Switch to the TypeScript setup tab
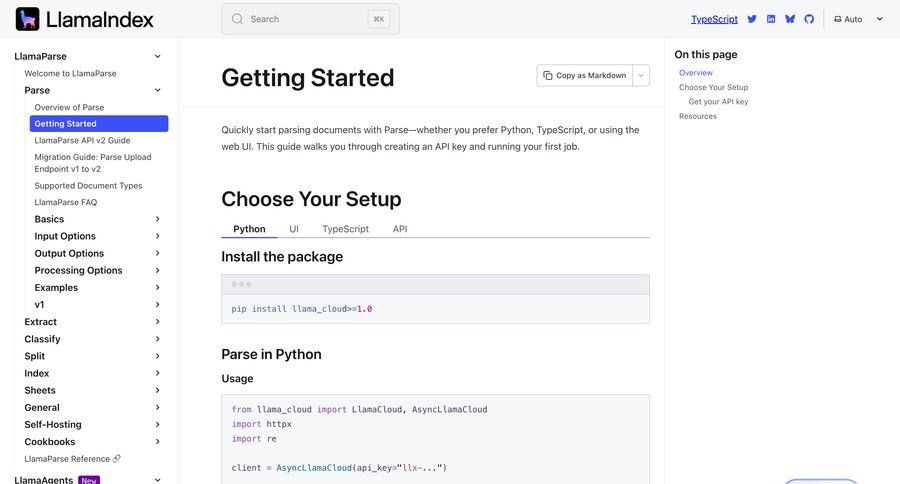The width and height of the screenshot is (900, 484). [x=346, y=229]
